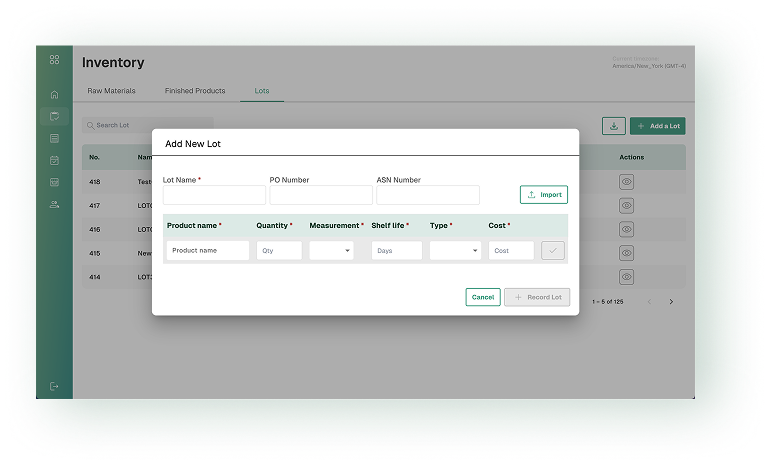Open the Type dropdown
The height and width of the screenshot is (464, 769).
click(455, 250)
